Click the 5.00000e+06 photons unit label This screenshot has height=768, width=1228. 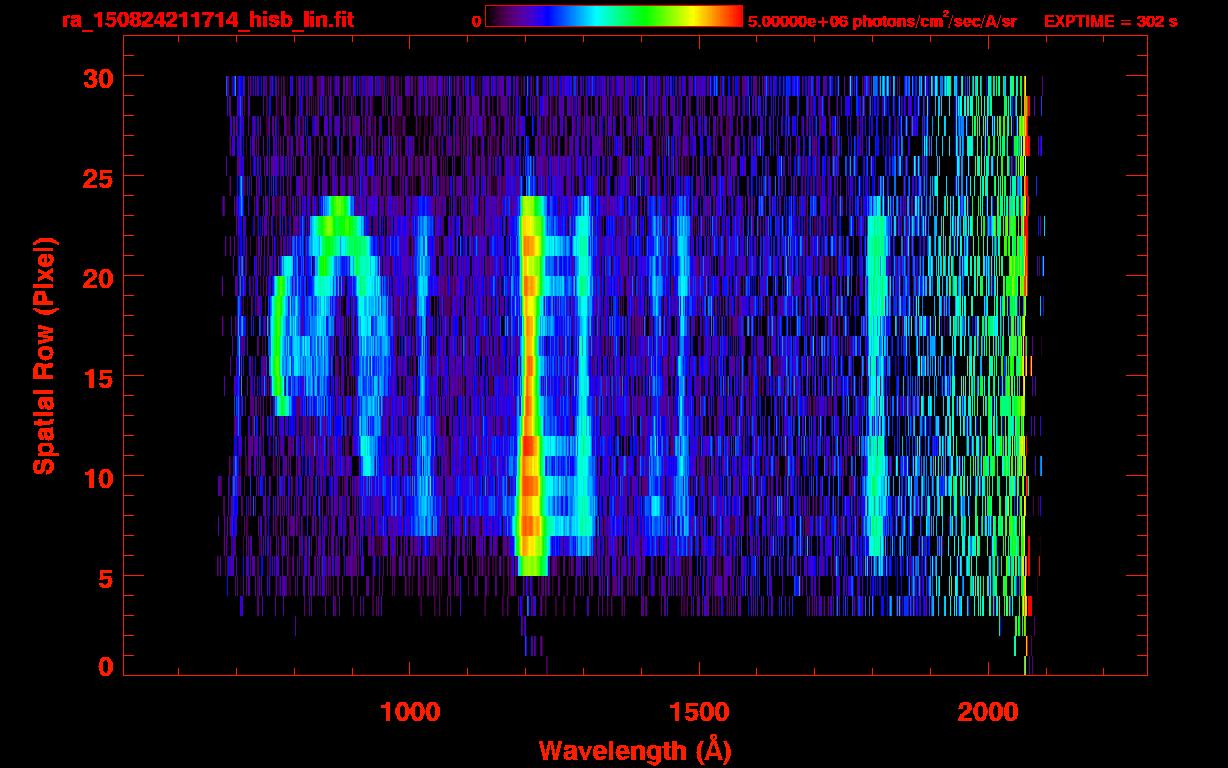pos(881,21)
